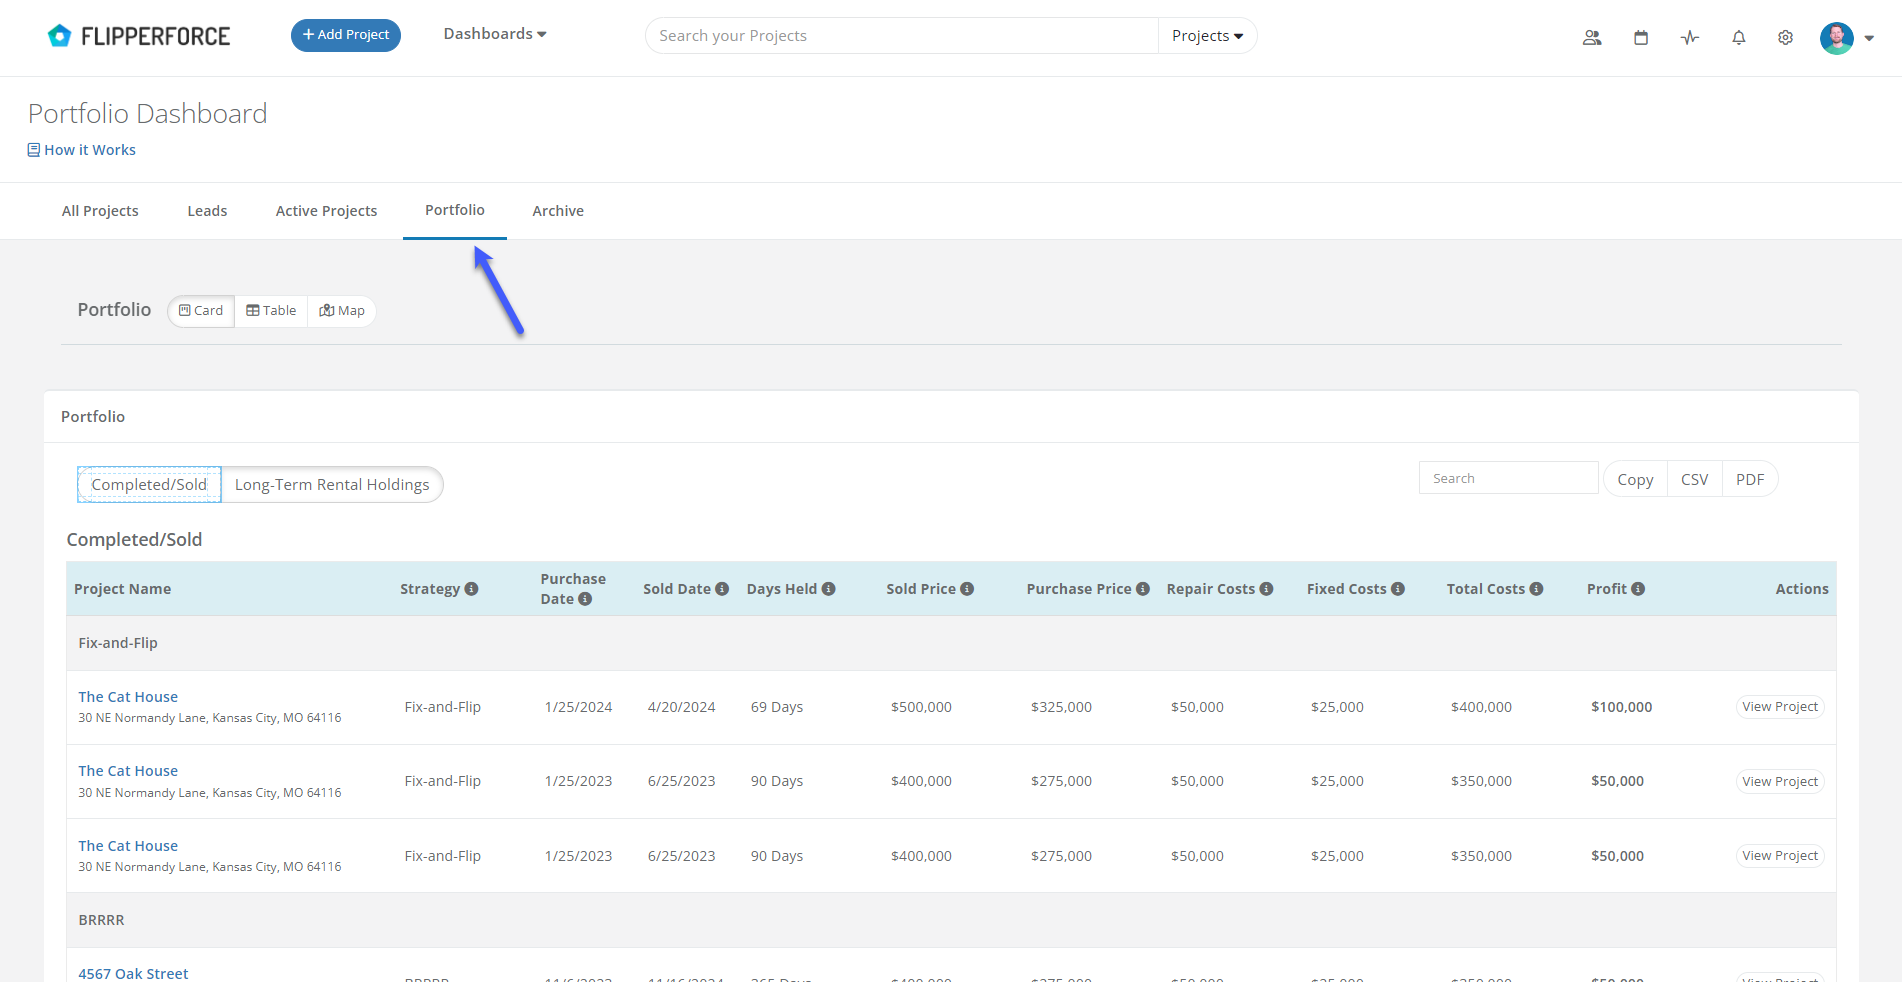View Project for $500,000 Cat House sale

tap(1780, 707)
